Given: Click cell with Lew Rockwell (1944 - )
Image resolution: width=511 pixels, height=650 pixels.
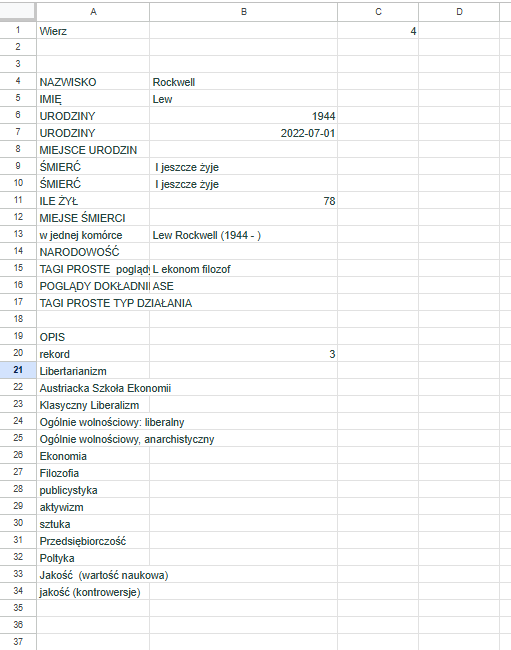Looking at the screenshot, I should 244,235.
